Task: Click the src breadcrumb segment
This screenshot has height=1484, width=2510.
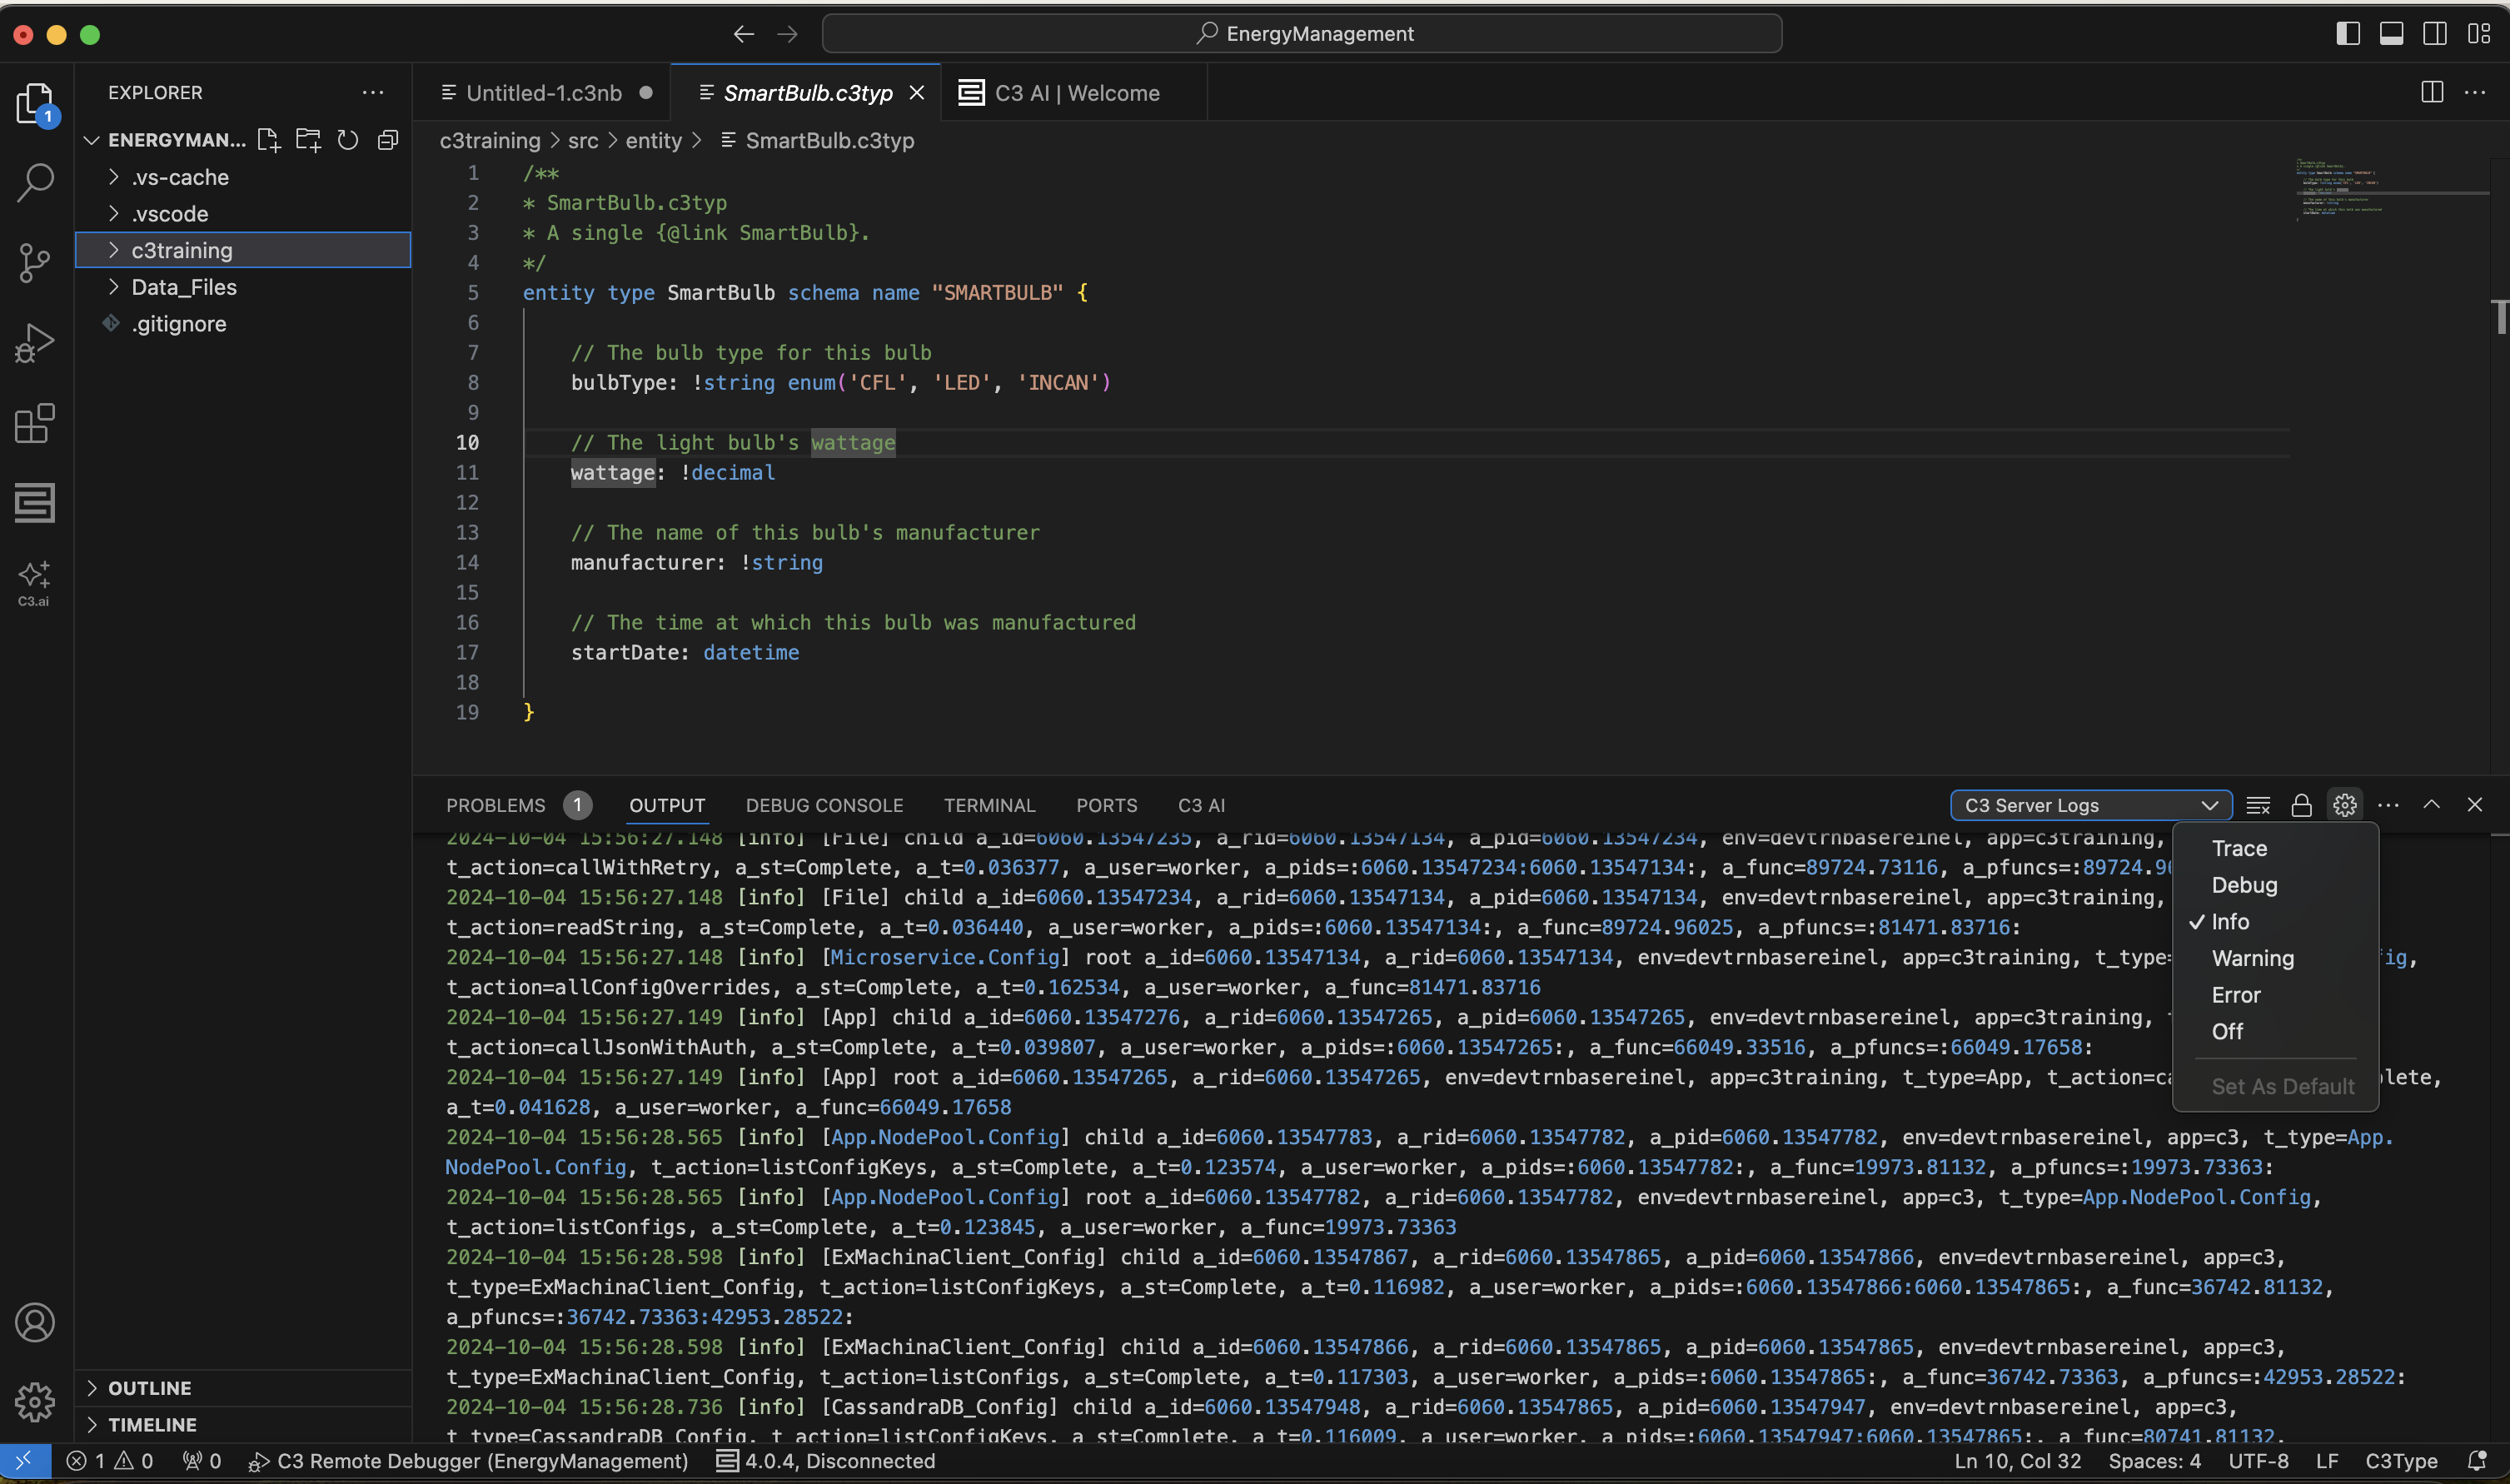Action: coord(583,141)
